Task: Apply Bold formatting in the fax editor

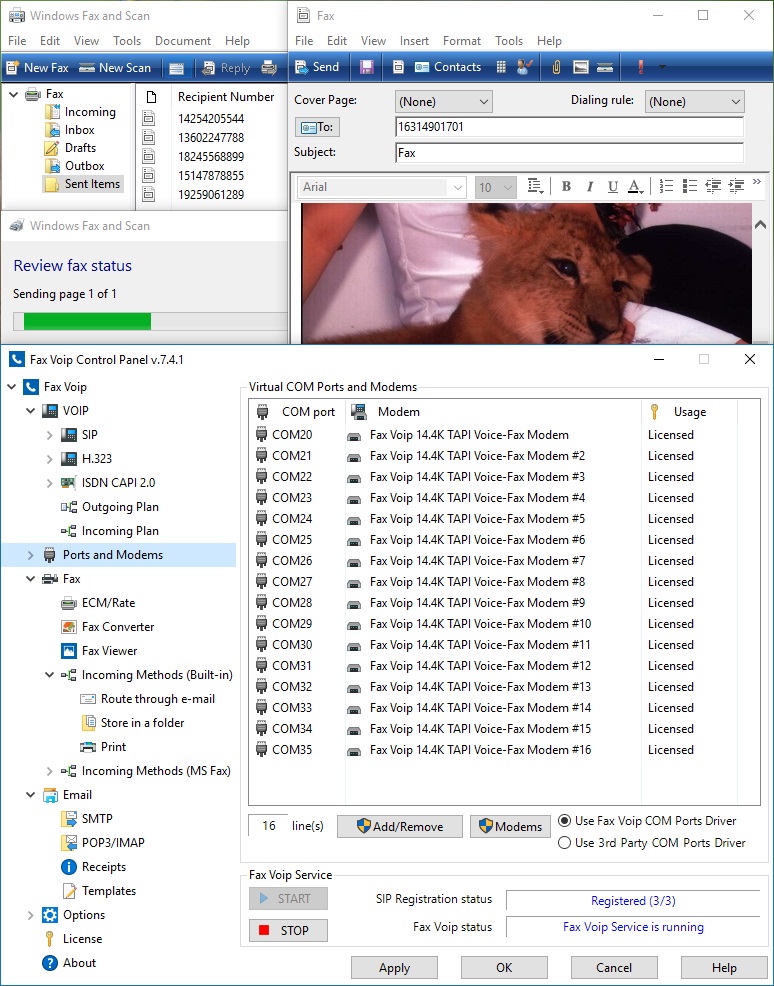Action: pos(566,187)
